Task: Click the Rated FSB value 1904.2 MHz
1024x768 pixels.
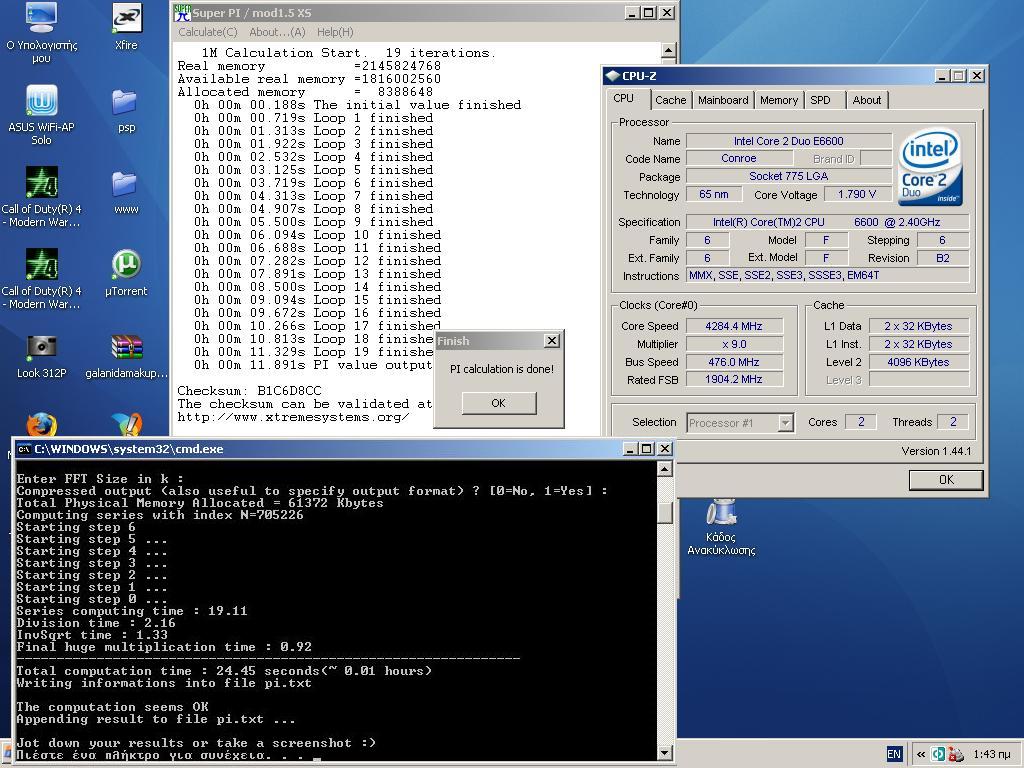Action: click(x=734, y=379)
